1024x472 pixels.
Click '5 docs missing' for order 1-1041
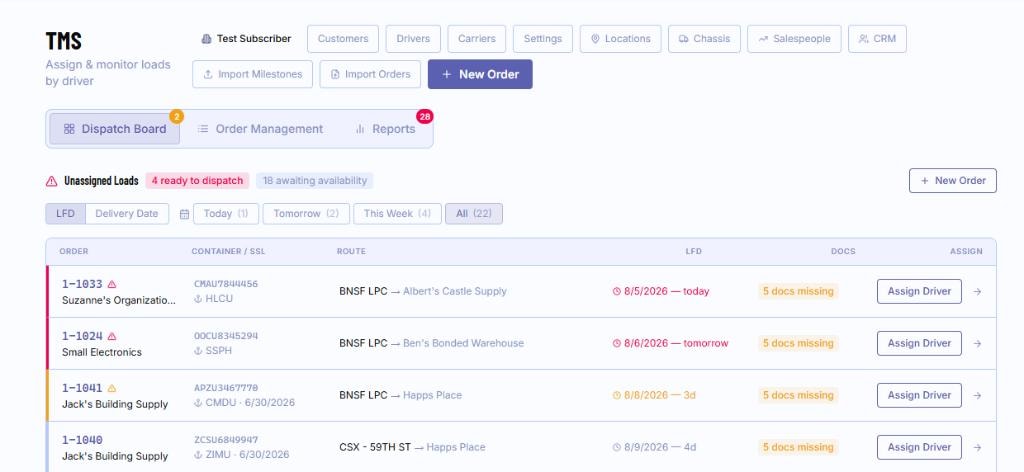point(798,396)
